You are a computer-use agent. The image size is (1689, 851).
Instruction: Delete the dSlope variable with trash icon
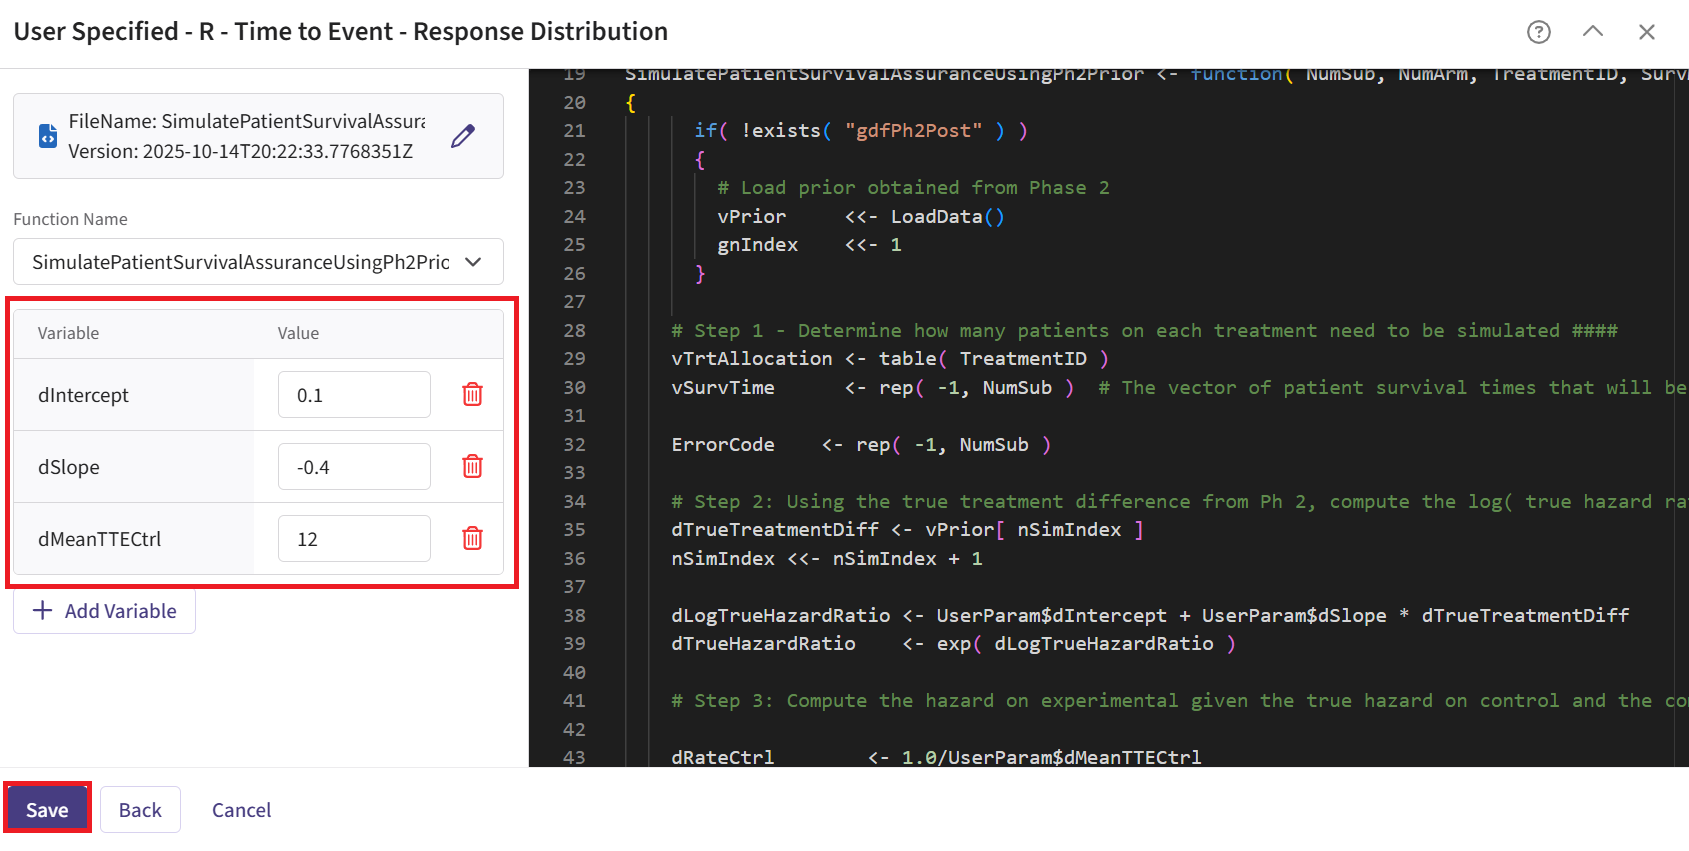472,467
